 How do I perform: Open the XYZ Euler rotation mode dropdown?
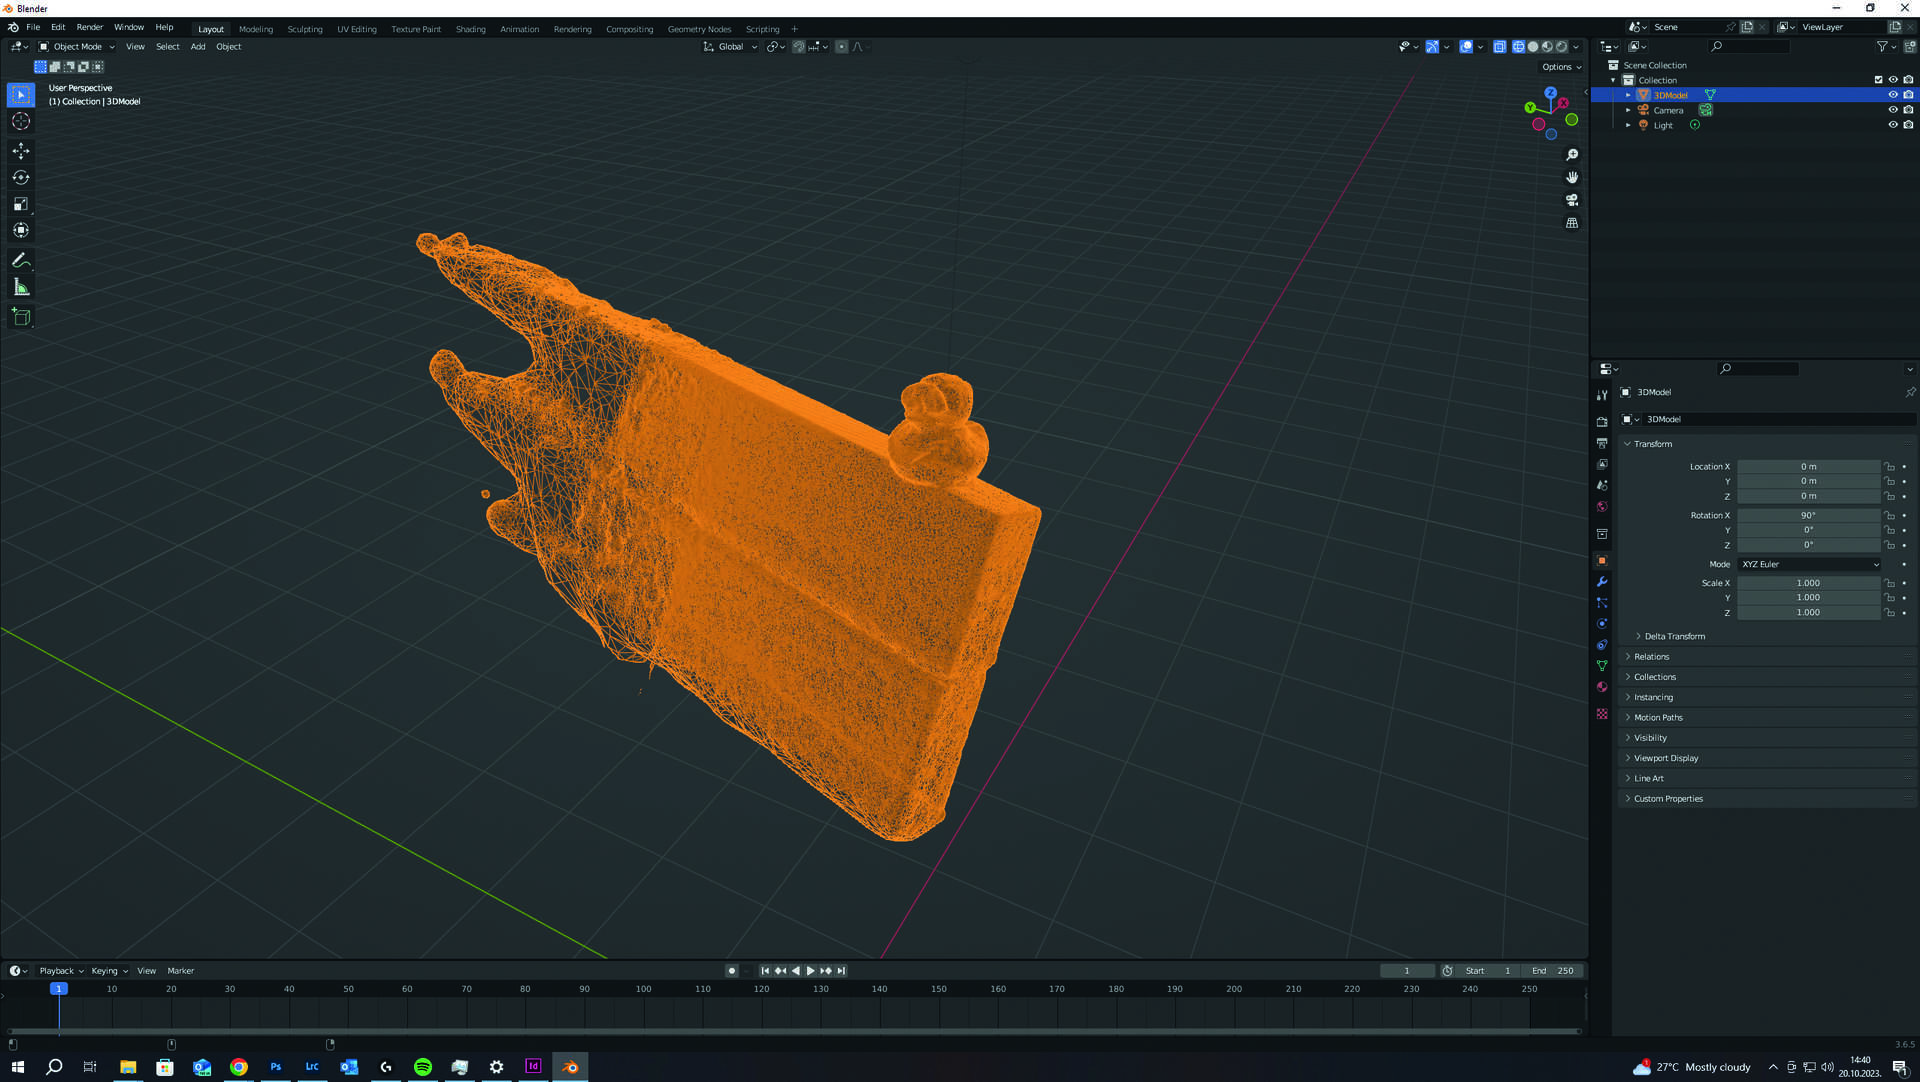1808,564
